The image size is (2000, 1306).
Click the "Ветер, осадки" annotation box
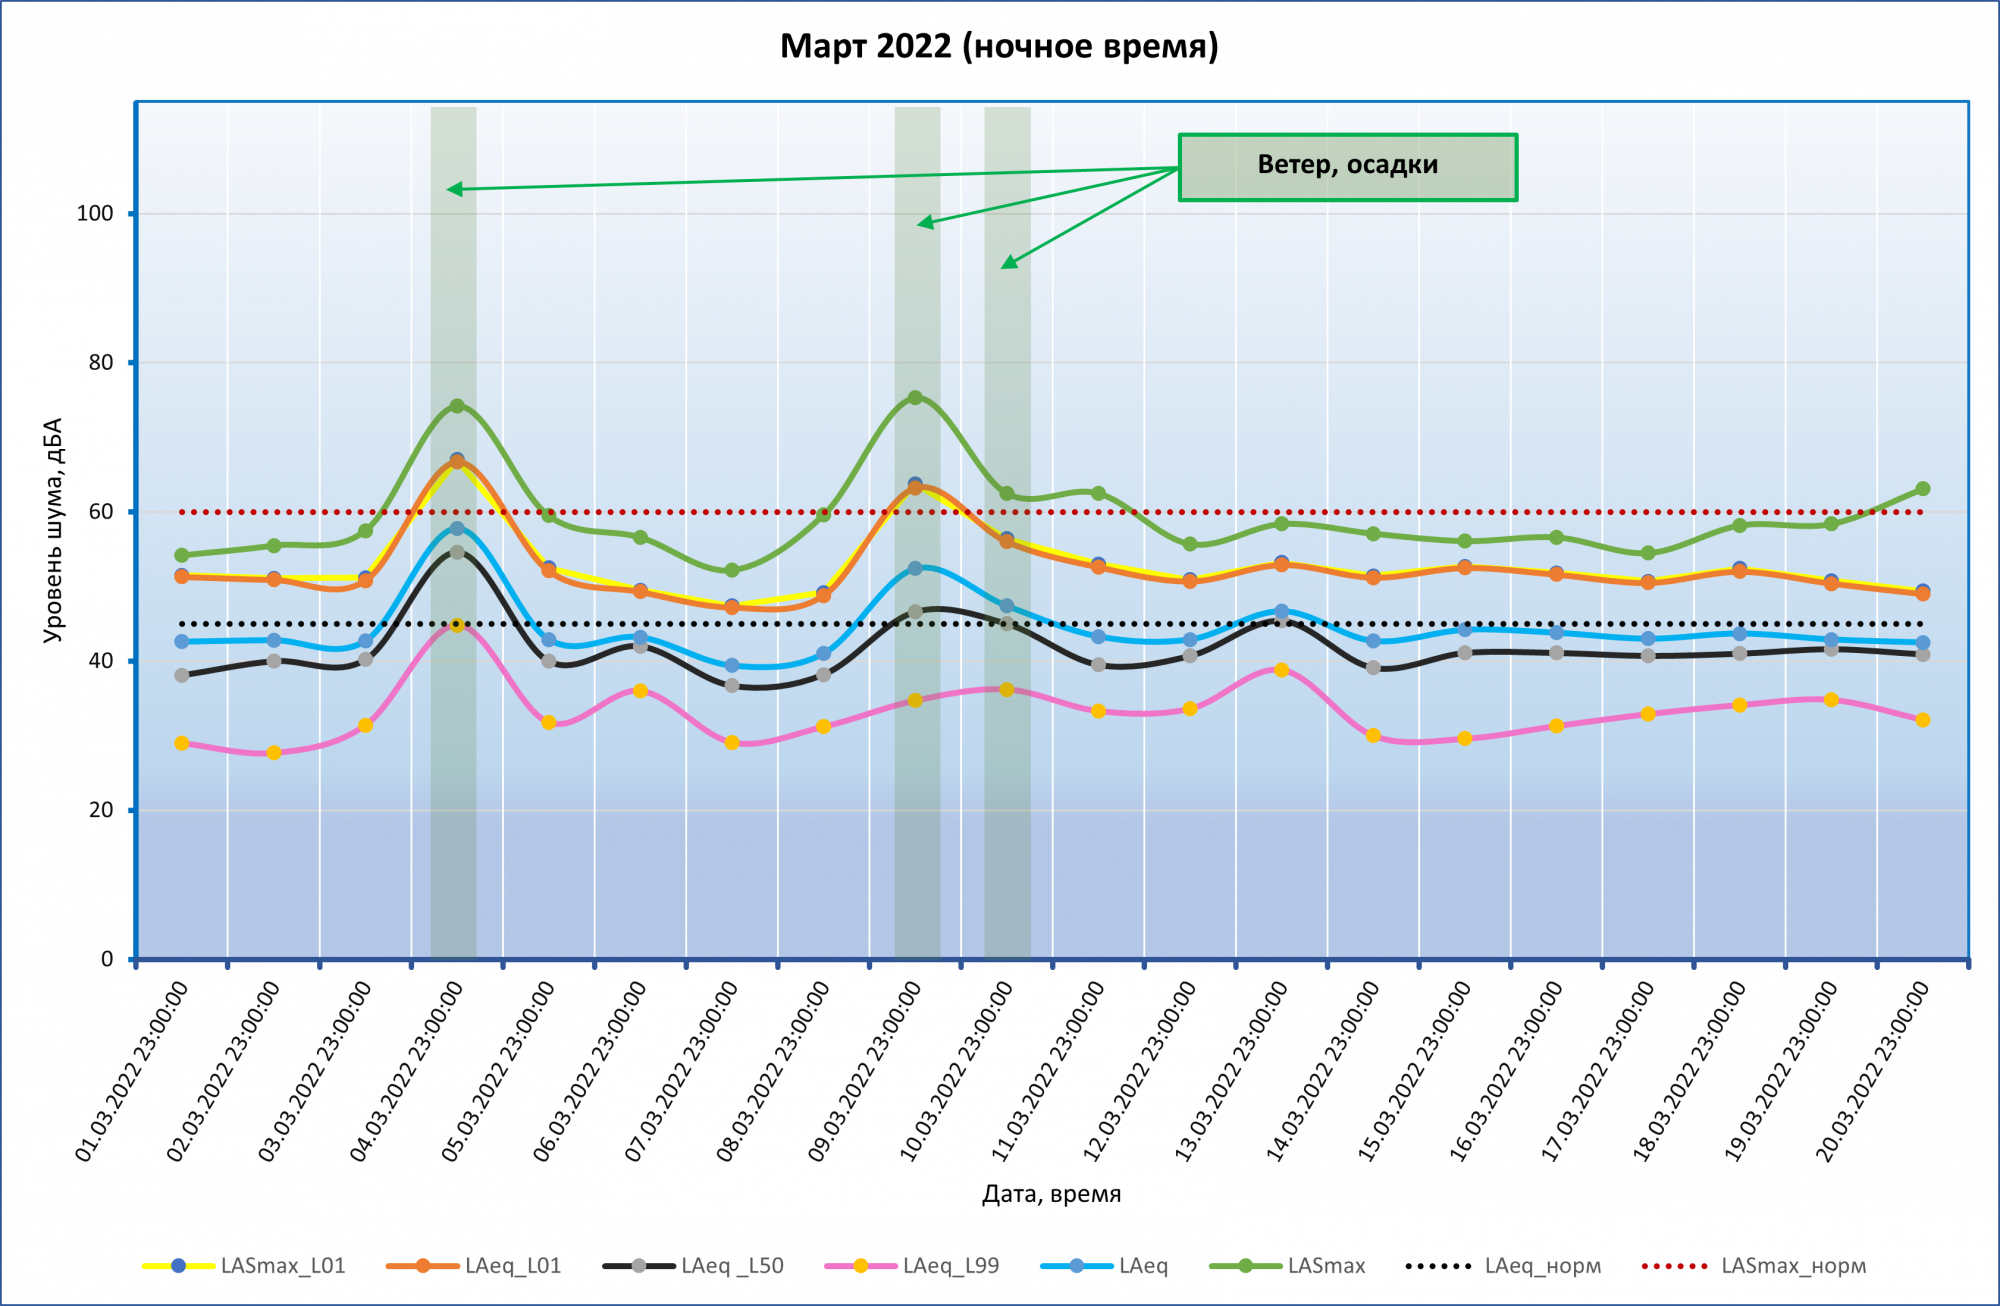click(1348, 167)
